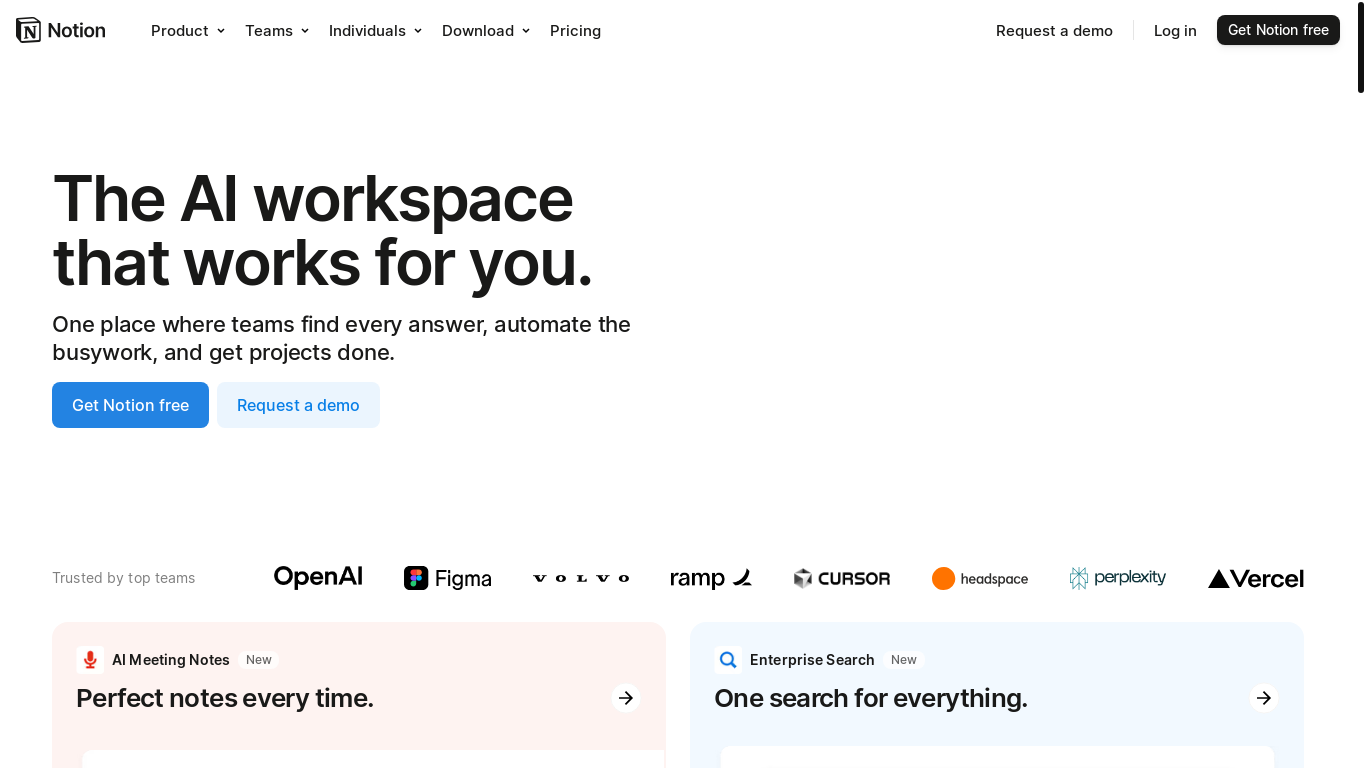The width and height of the screenshot is (1366, 768).
Task: Click New badge beside Enterprise Search
Action: point(904,660)
